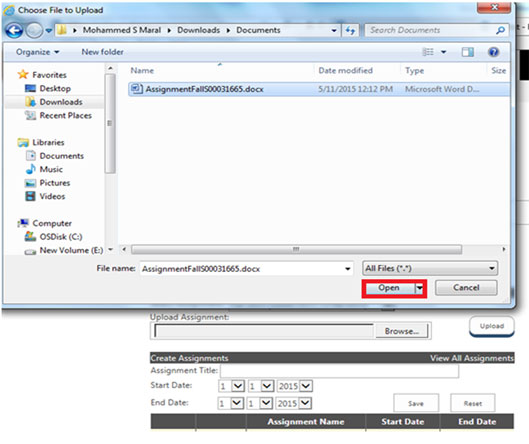
Task: Expand the Open button split arrow
Action: [419, 288]
